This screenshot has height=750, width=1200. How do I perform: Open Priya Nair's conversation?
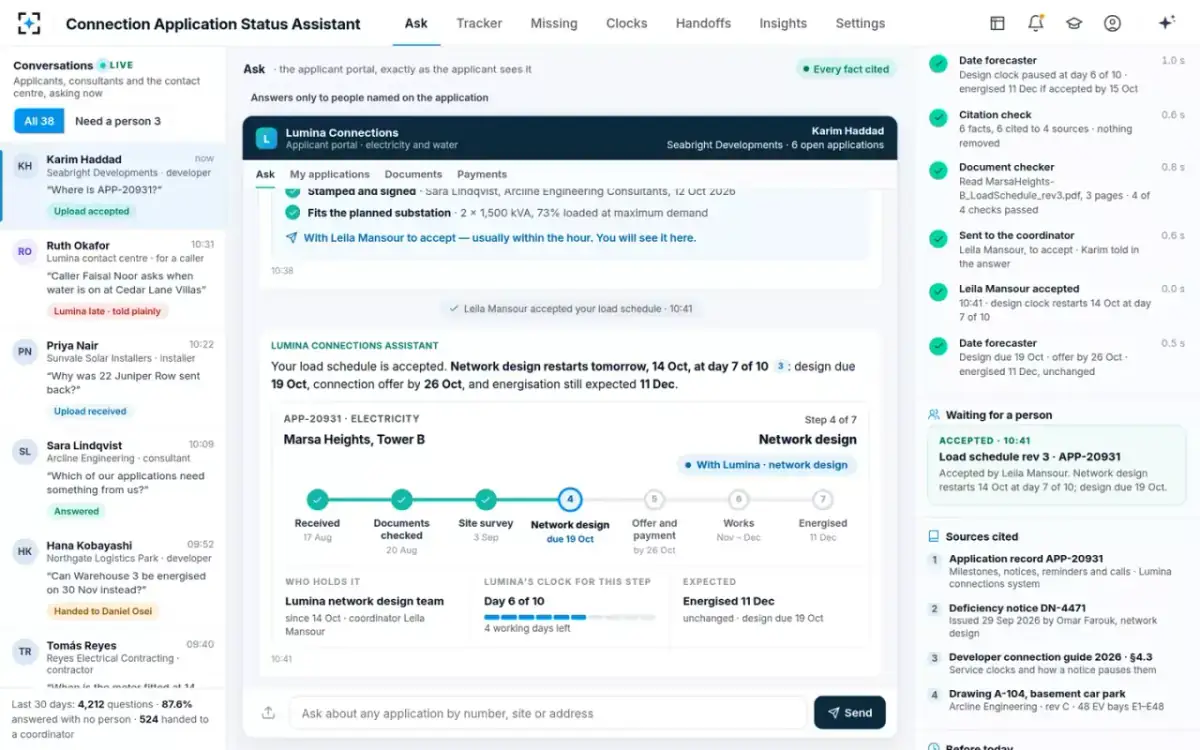coord(113,379)
